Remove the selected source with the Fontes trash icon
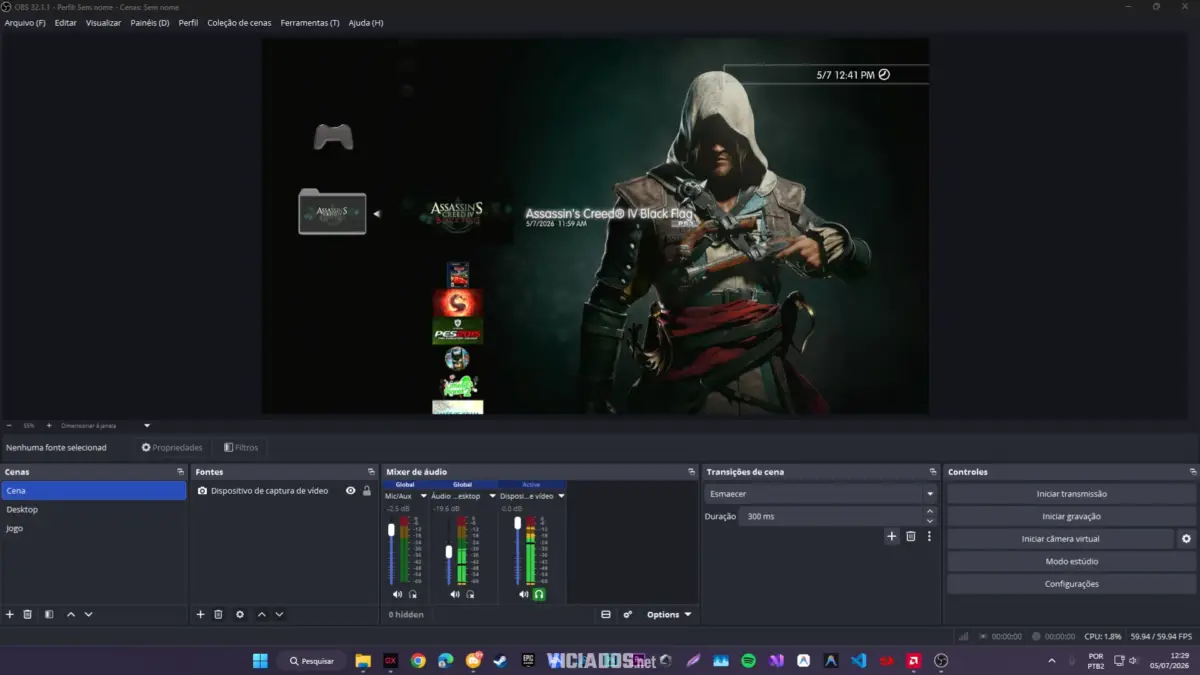The width and height of the screenshot is (1200, 675). pos(218,614)
